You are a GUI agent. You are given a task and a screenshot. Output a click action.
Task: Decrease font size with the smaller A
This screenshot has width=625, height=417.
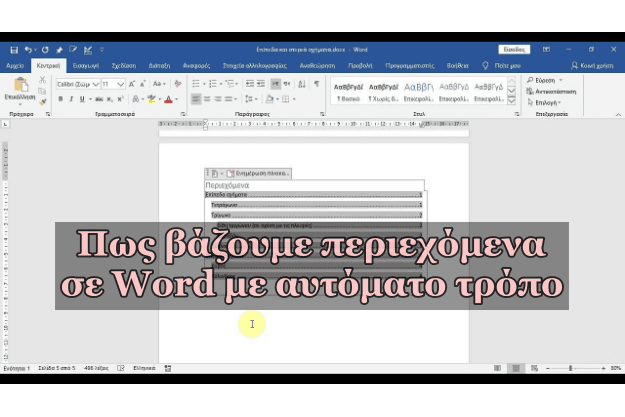pos(143,84)
